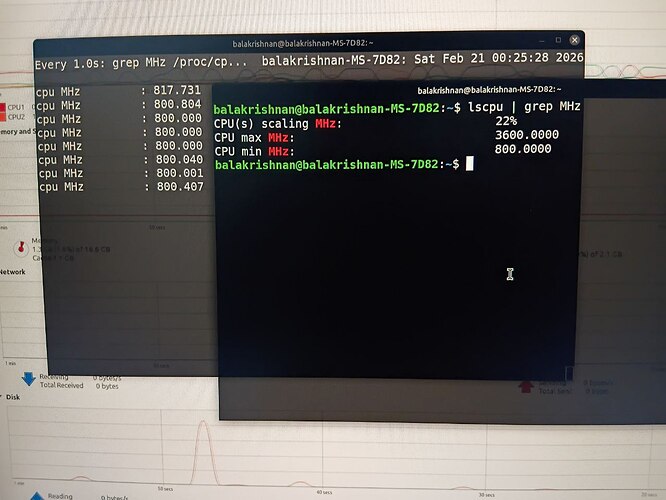Click the value 3600.0000
Screen dimensions: 666x500
coord(527,135)
